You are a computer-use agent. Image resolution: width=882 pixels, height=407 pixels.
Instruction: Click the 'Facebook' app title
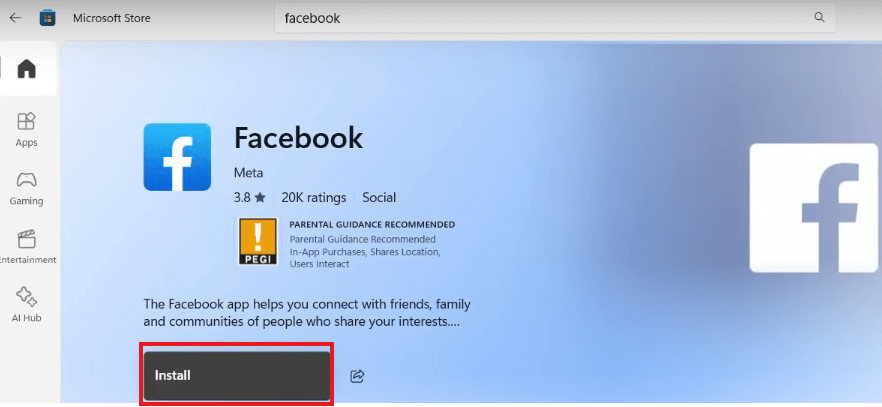298,138
